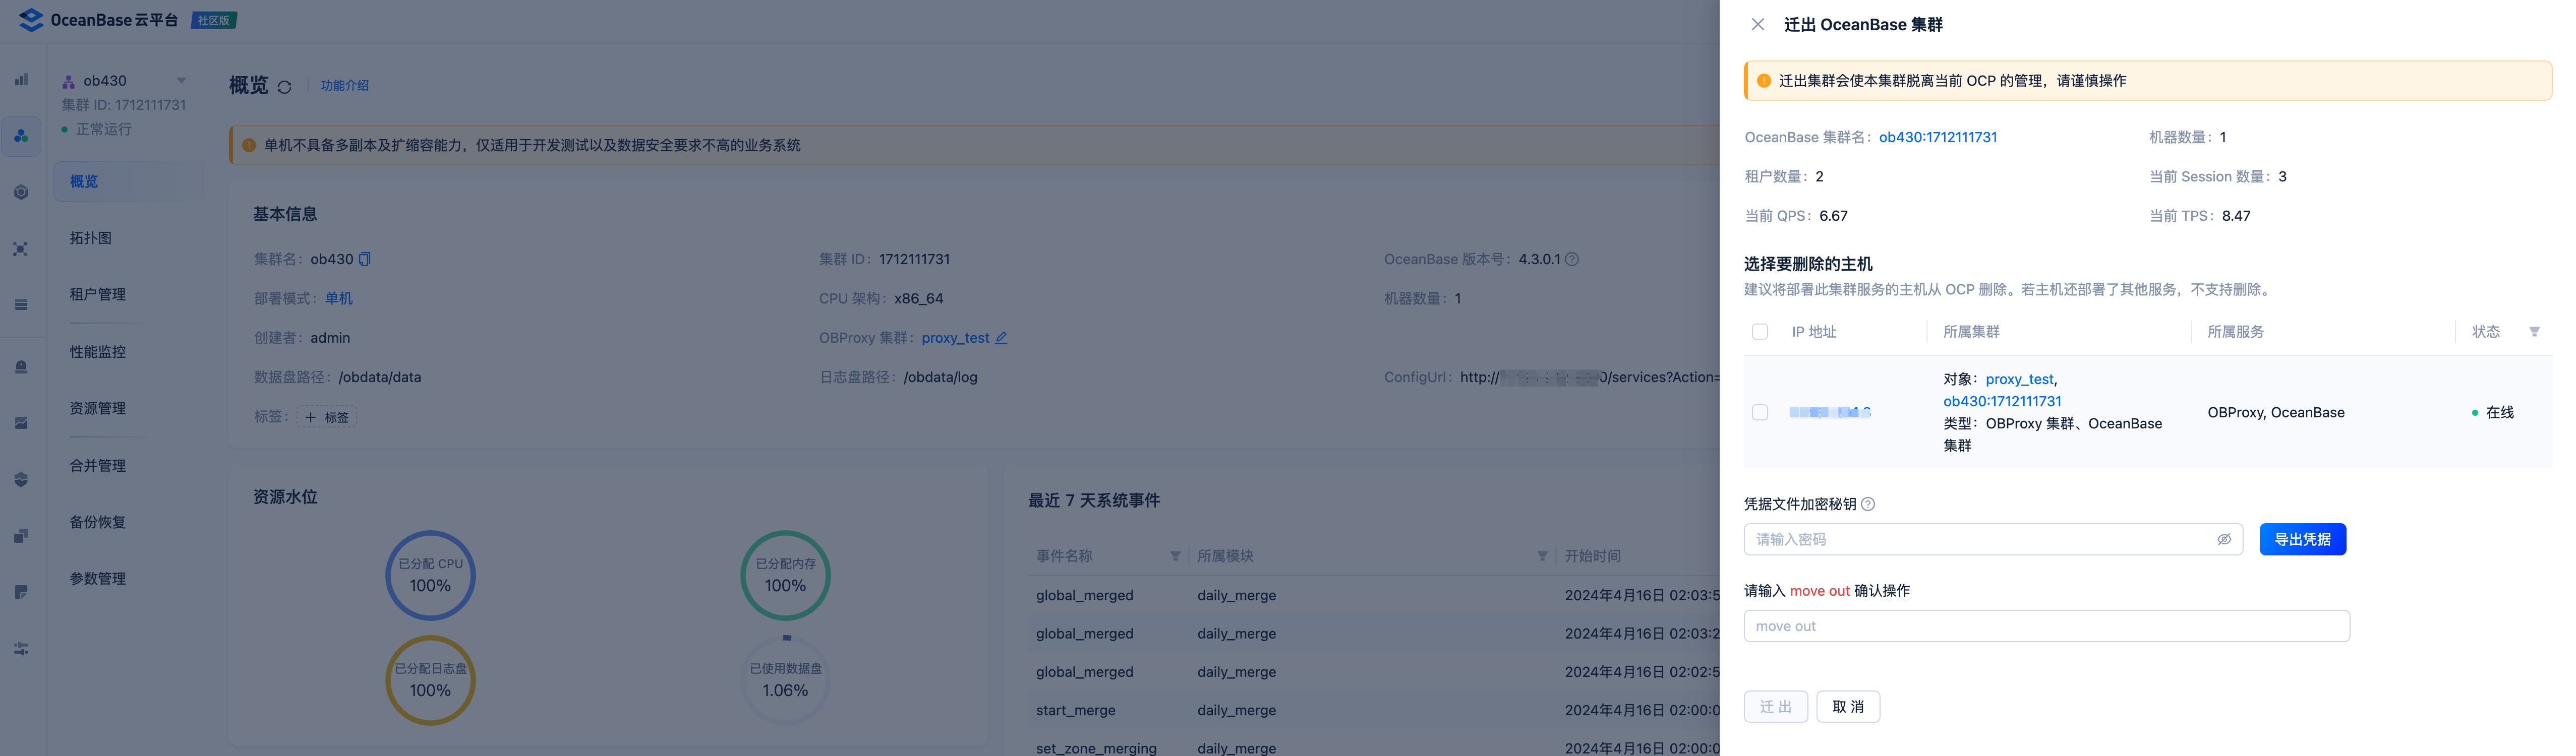Filter events by the 事件名称 column icon

(1175, 556)
